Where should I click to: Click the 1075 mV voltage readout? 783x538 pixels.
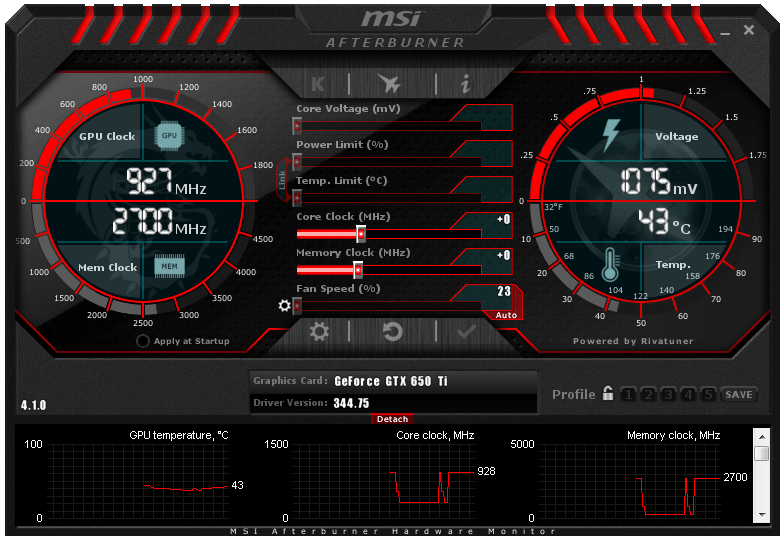(659, 181)
